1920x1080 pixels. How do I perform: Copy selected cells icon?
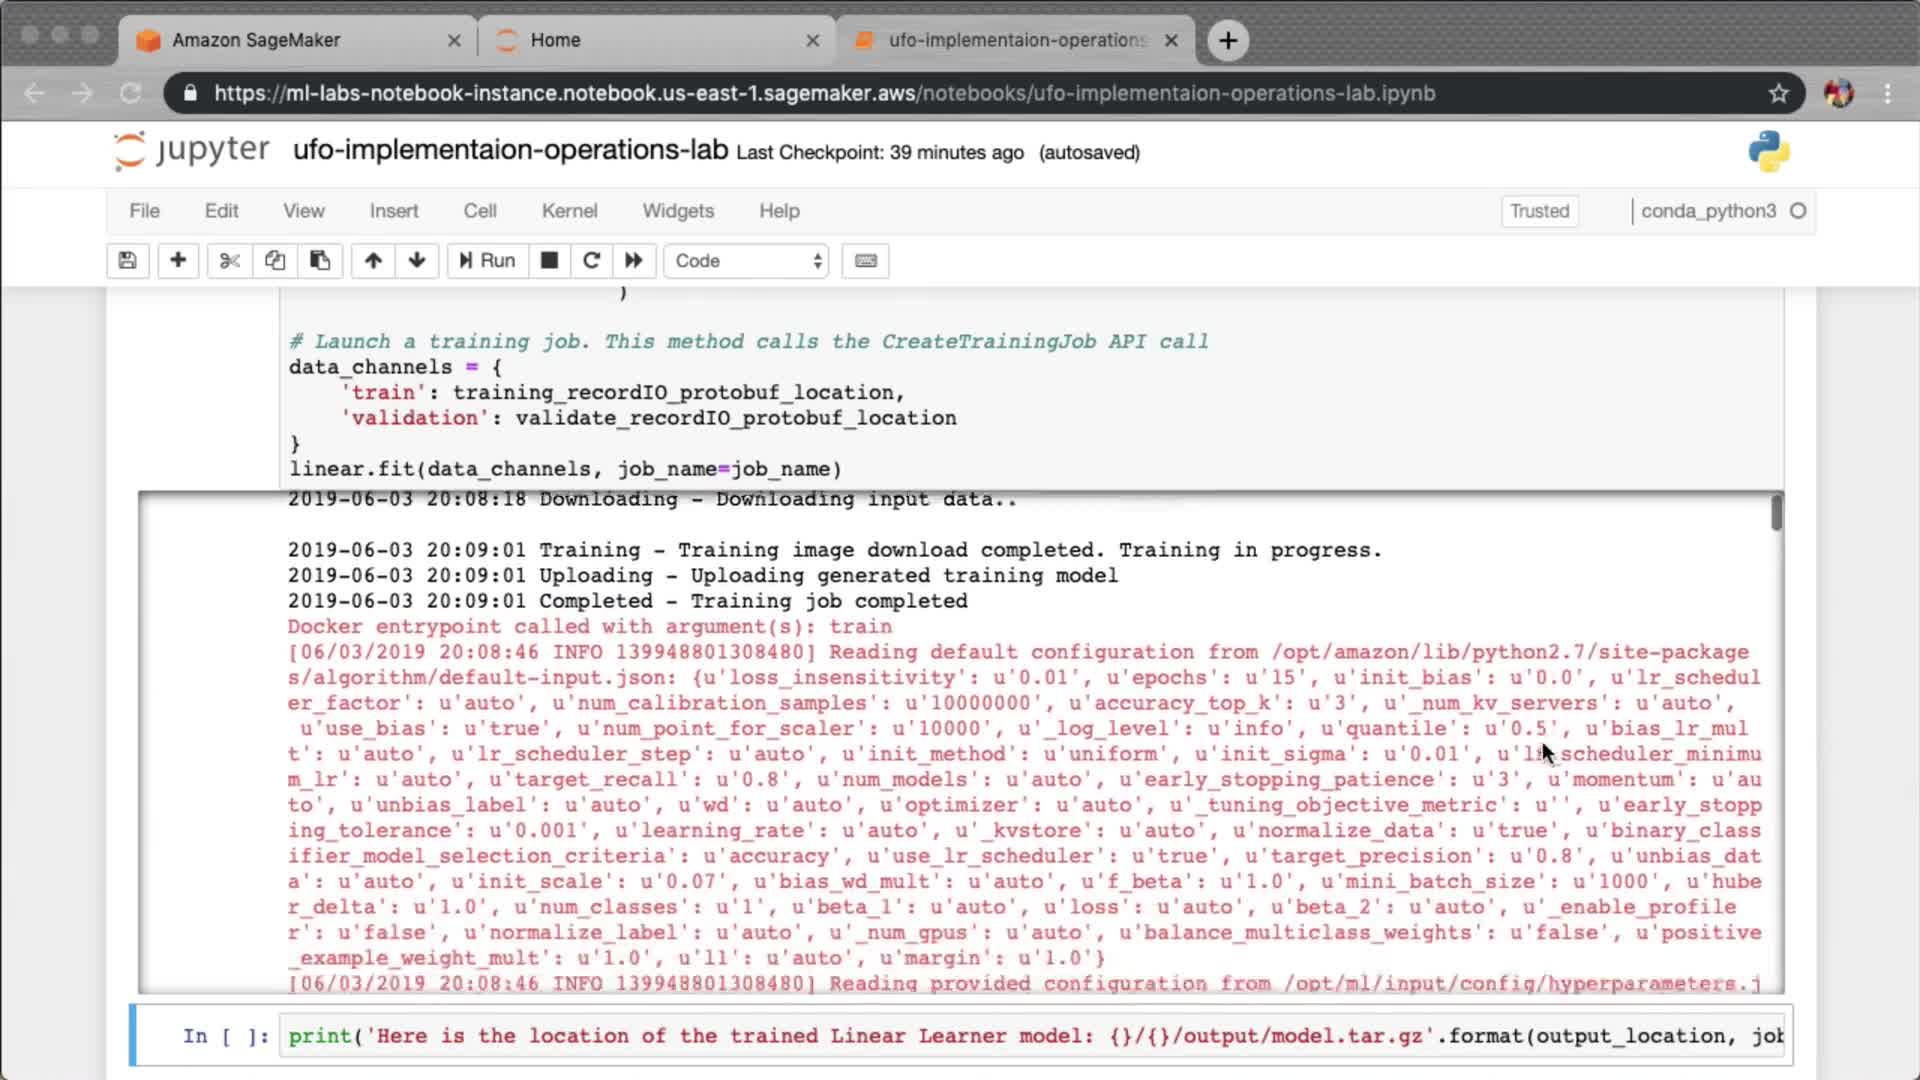(275, 261)
